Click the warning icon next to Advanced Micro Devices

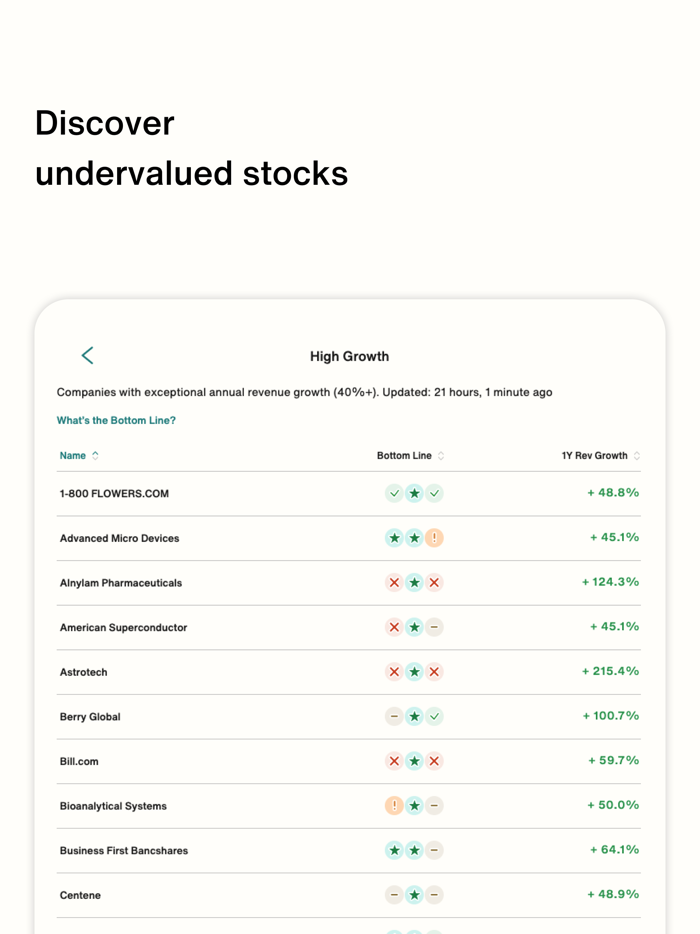(x=434, y=538)
